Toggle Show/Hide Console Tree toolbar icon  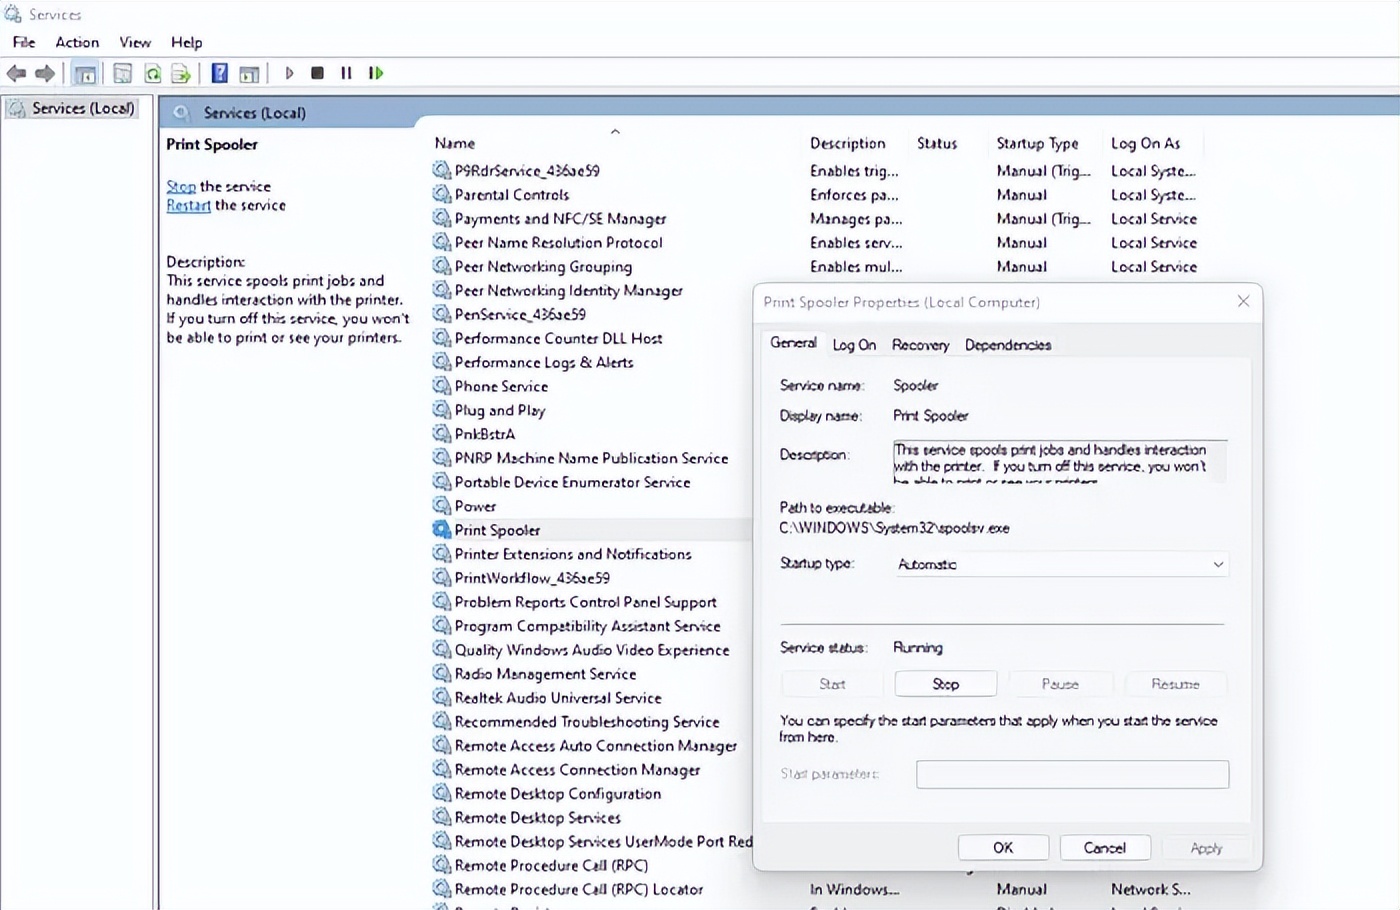[x=86, y=73]
